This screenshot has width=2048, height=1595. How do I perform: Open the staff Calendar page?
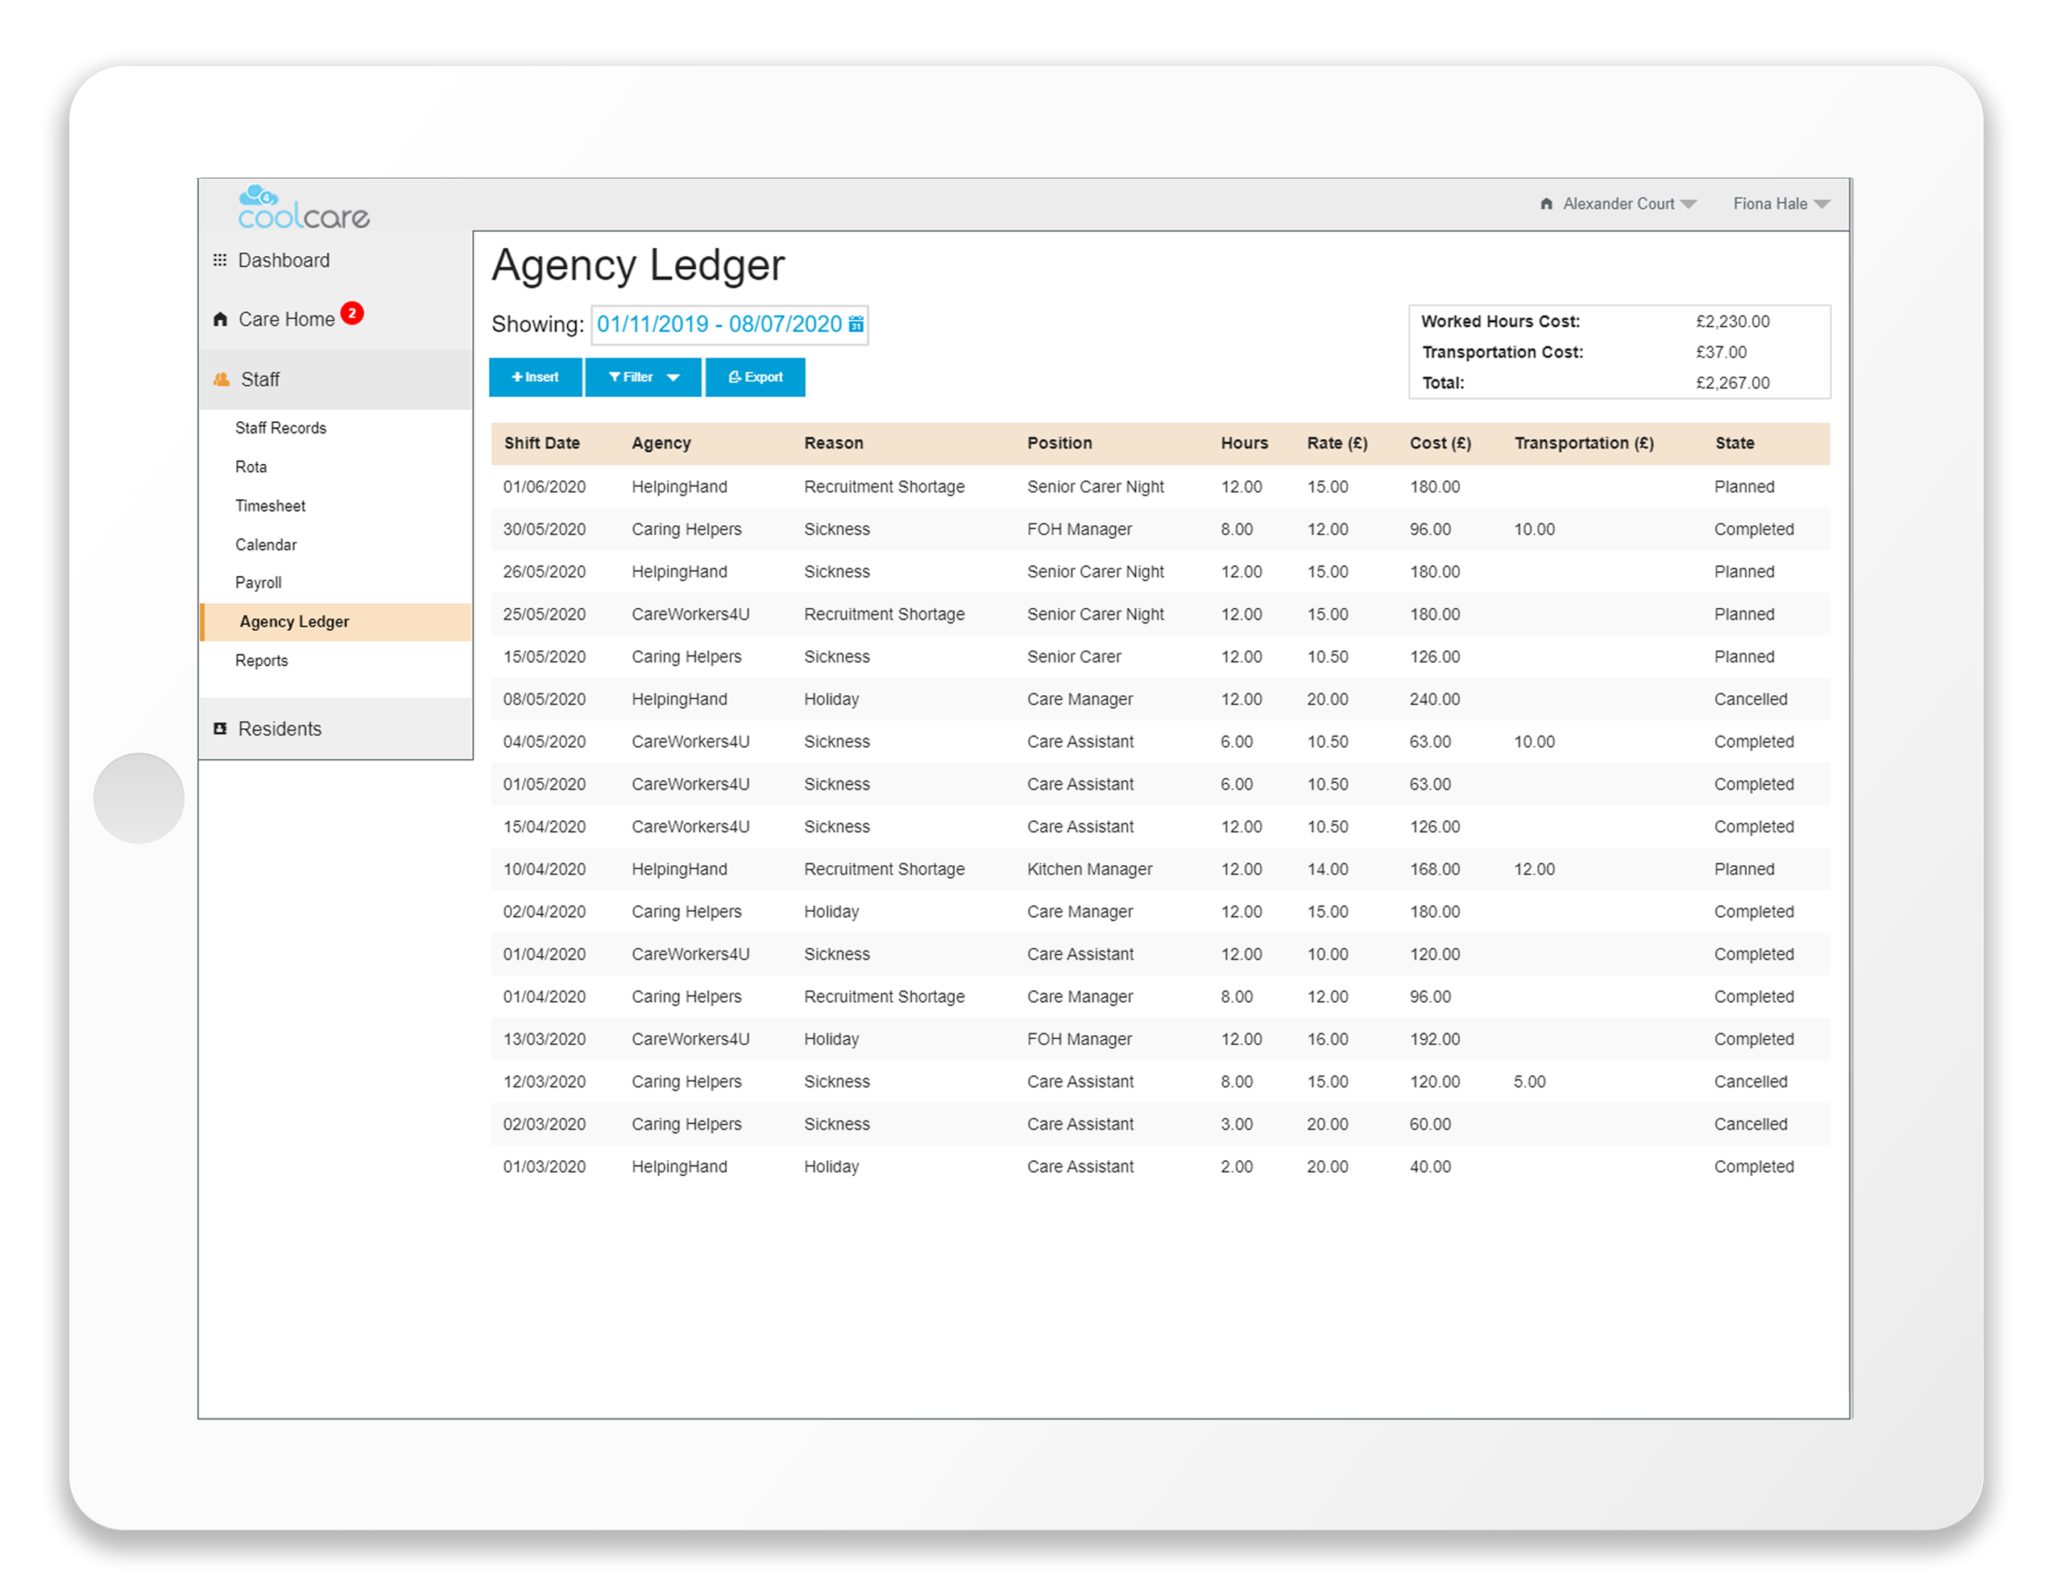pyautogui.click(x=266, y=544)
